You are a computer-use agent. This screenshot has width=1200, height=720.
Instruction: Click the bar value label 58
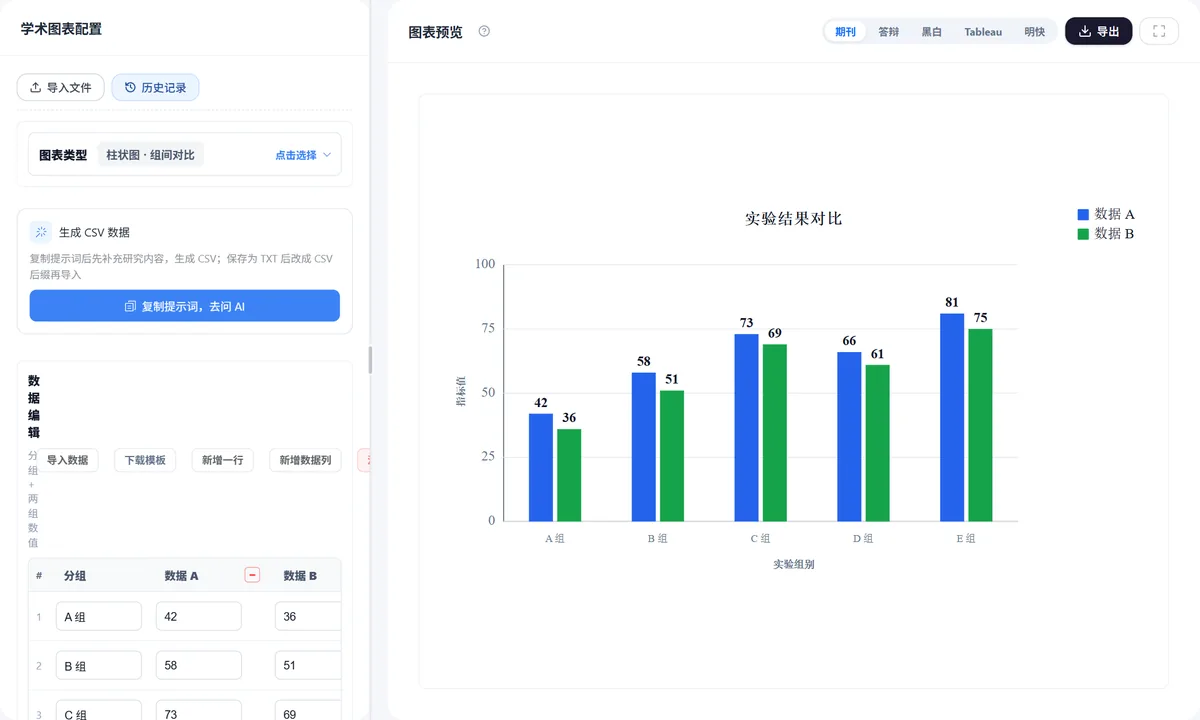pos(644,361)
